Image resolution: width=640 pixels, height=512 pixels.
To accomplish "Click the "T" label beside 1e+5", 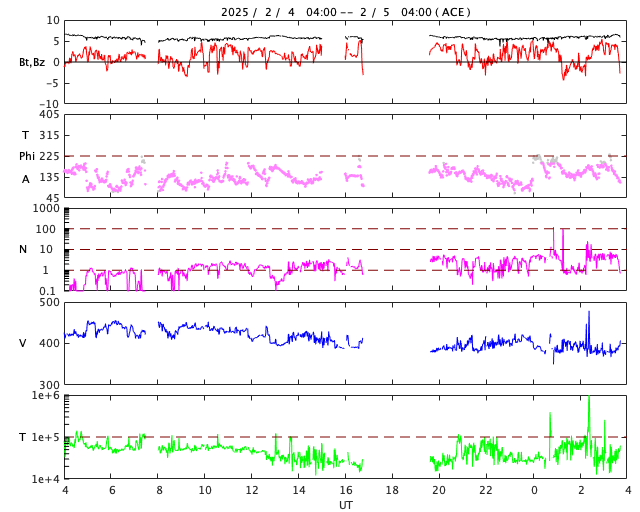I will click(22, 437).
